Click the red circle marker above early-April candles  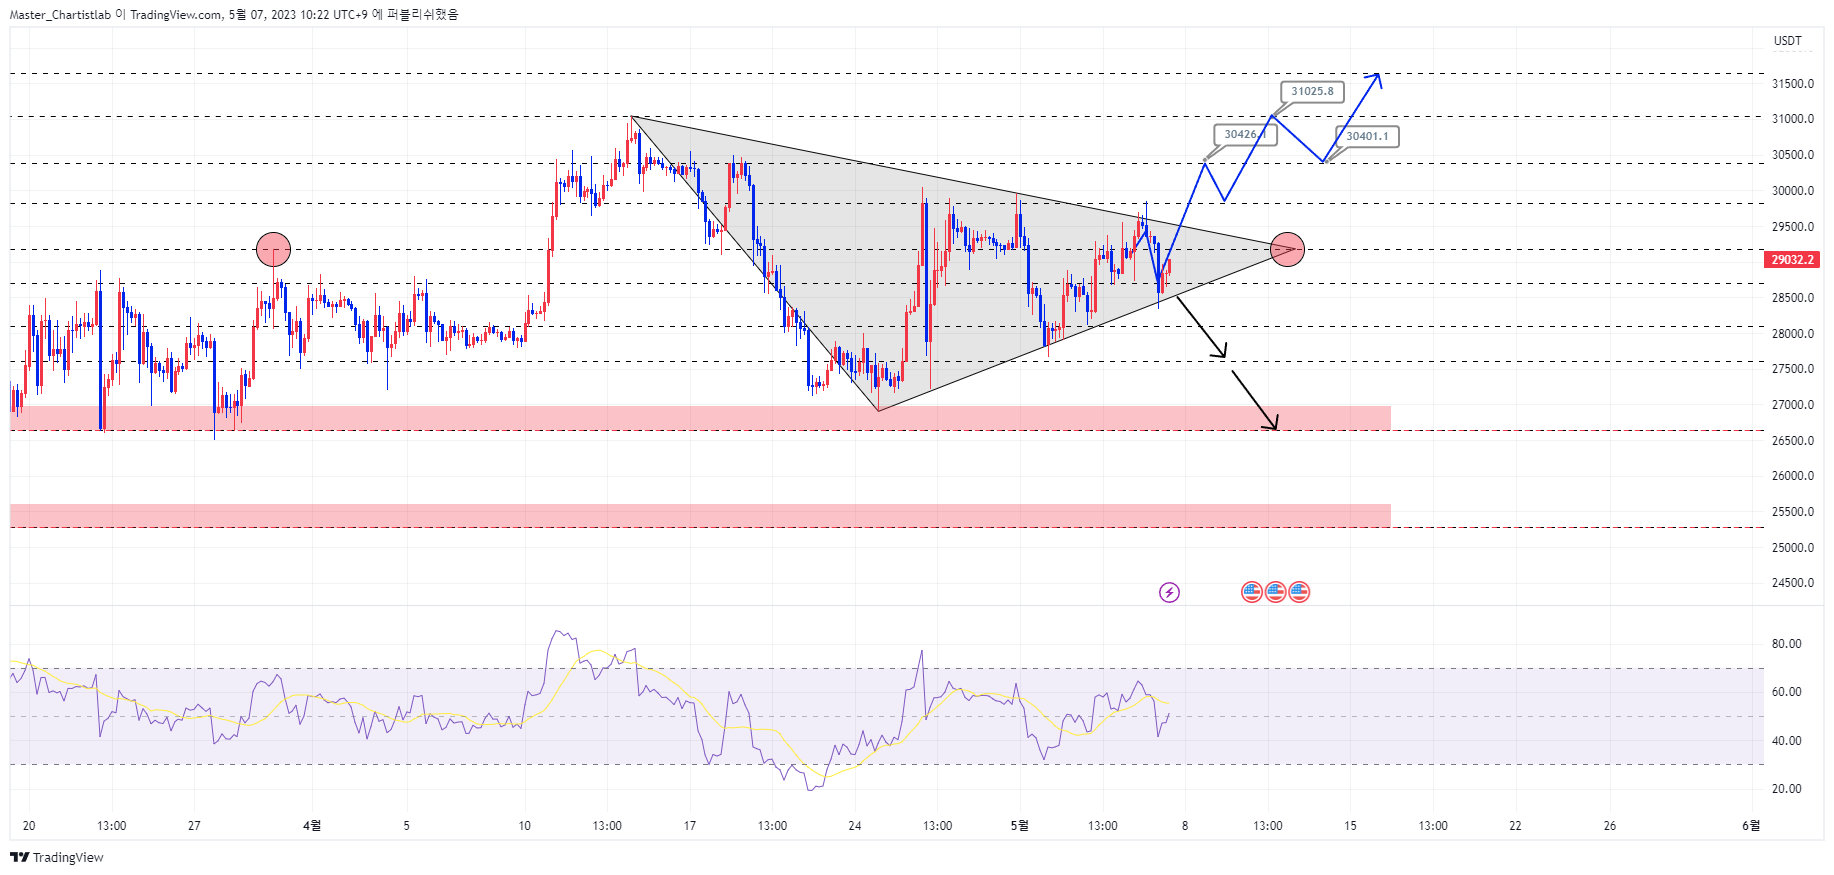pos(273,249)
